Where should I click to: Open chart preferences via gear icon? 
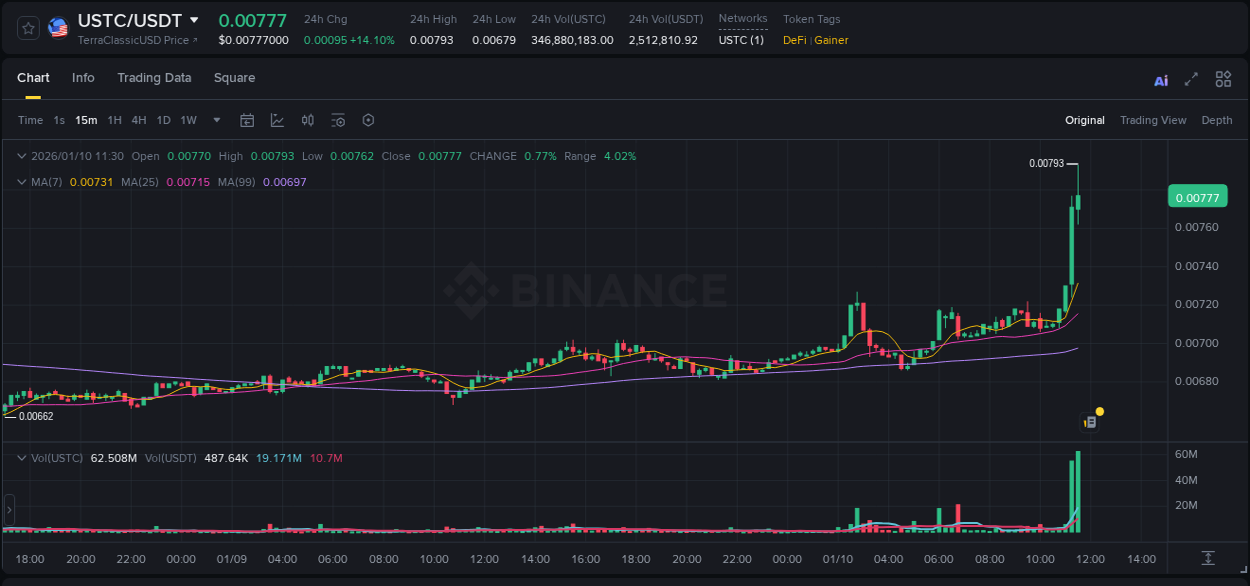tap(368, 120)
